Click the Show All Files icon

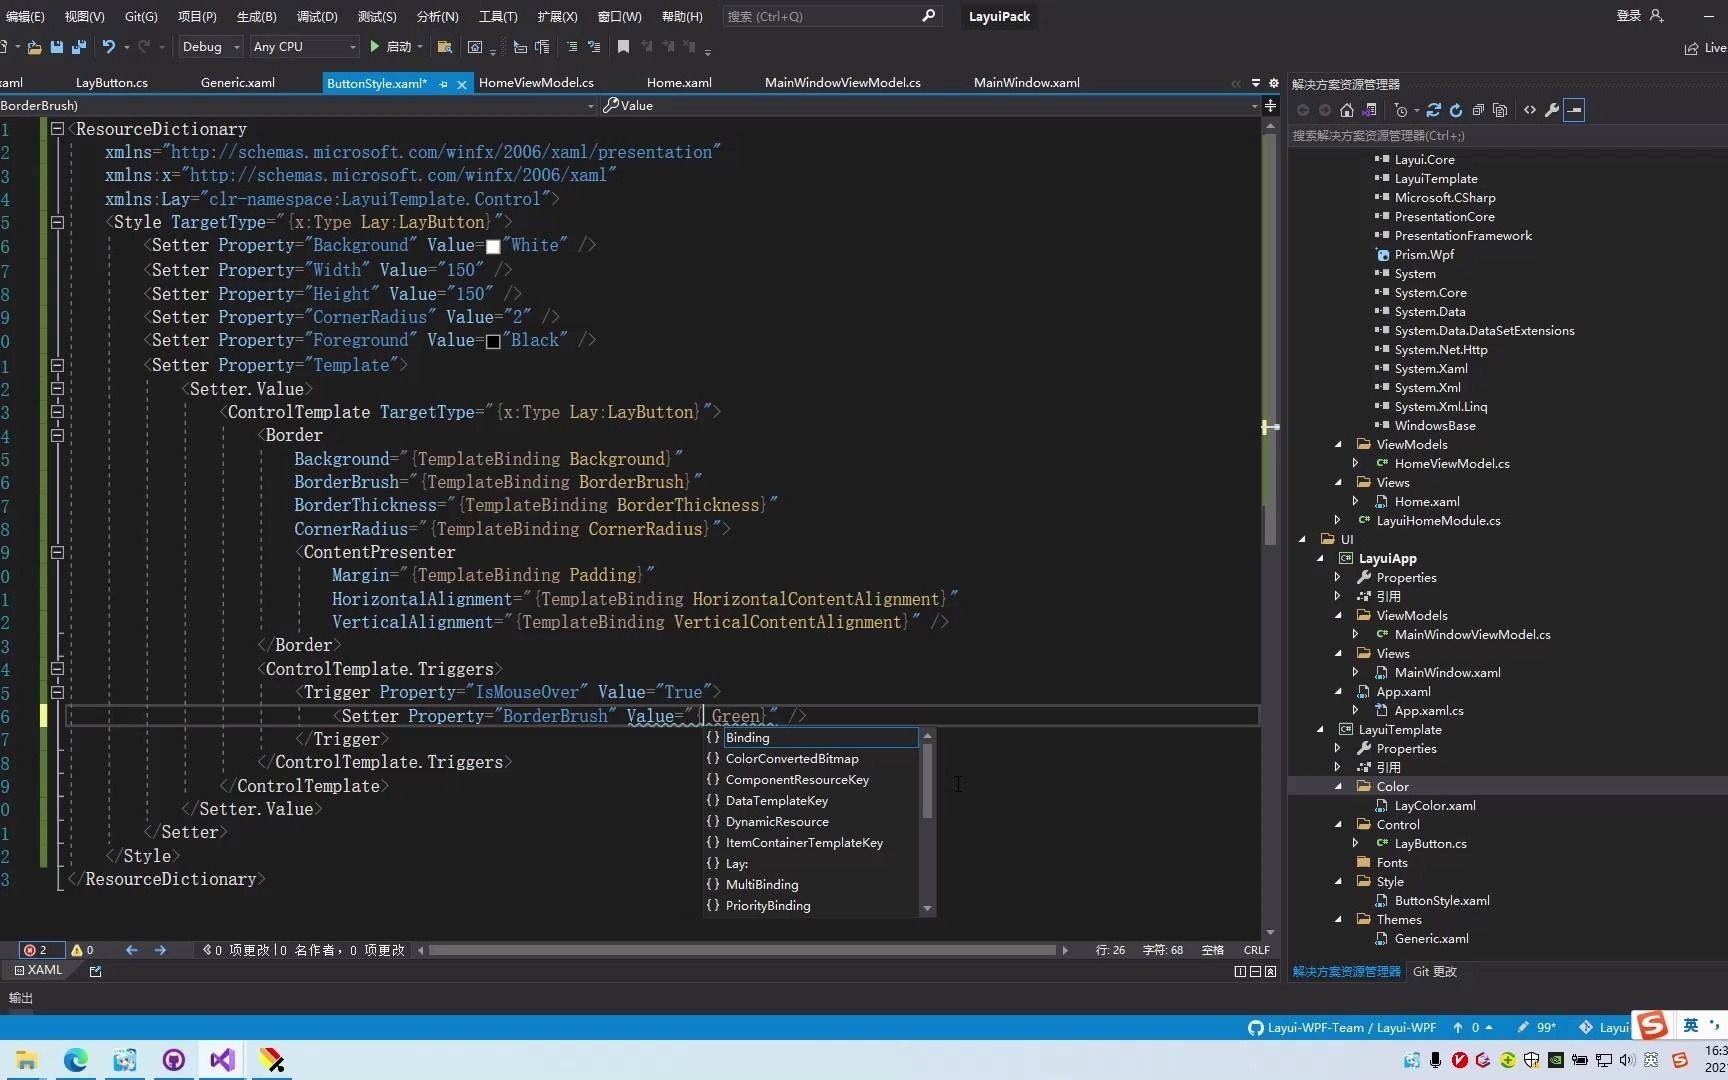(x=1500, y=110)
